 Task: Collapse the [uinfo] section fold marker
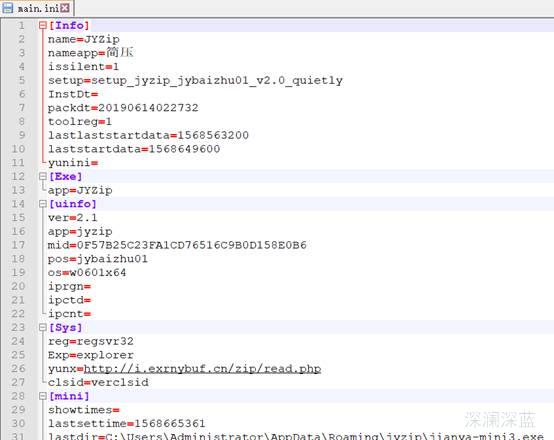pos(43,204)
